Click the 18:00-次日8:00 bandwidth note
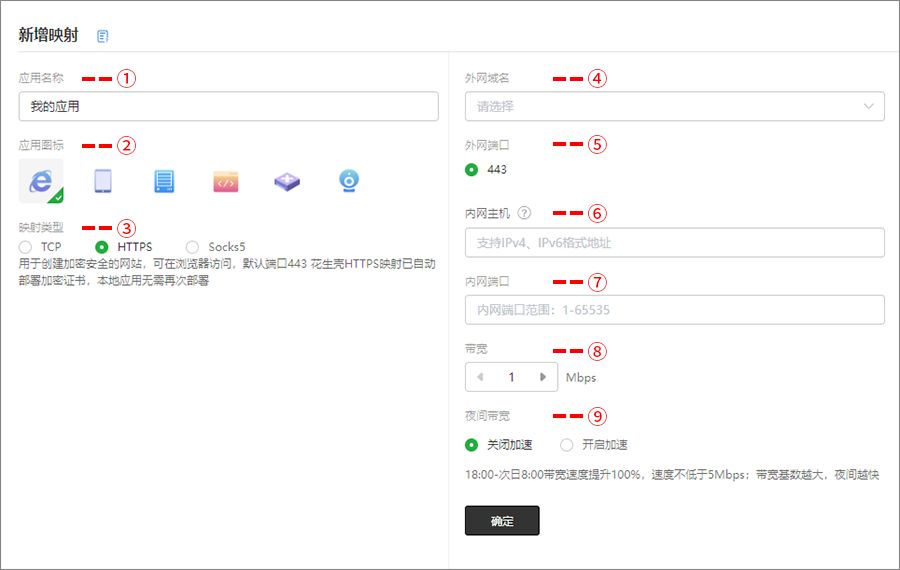The height and width of the screenshot is (570, 900). coord(672,475)
